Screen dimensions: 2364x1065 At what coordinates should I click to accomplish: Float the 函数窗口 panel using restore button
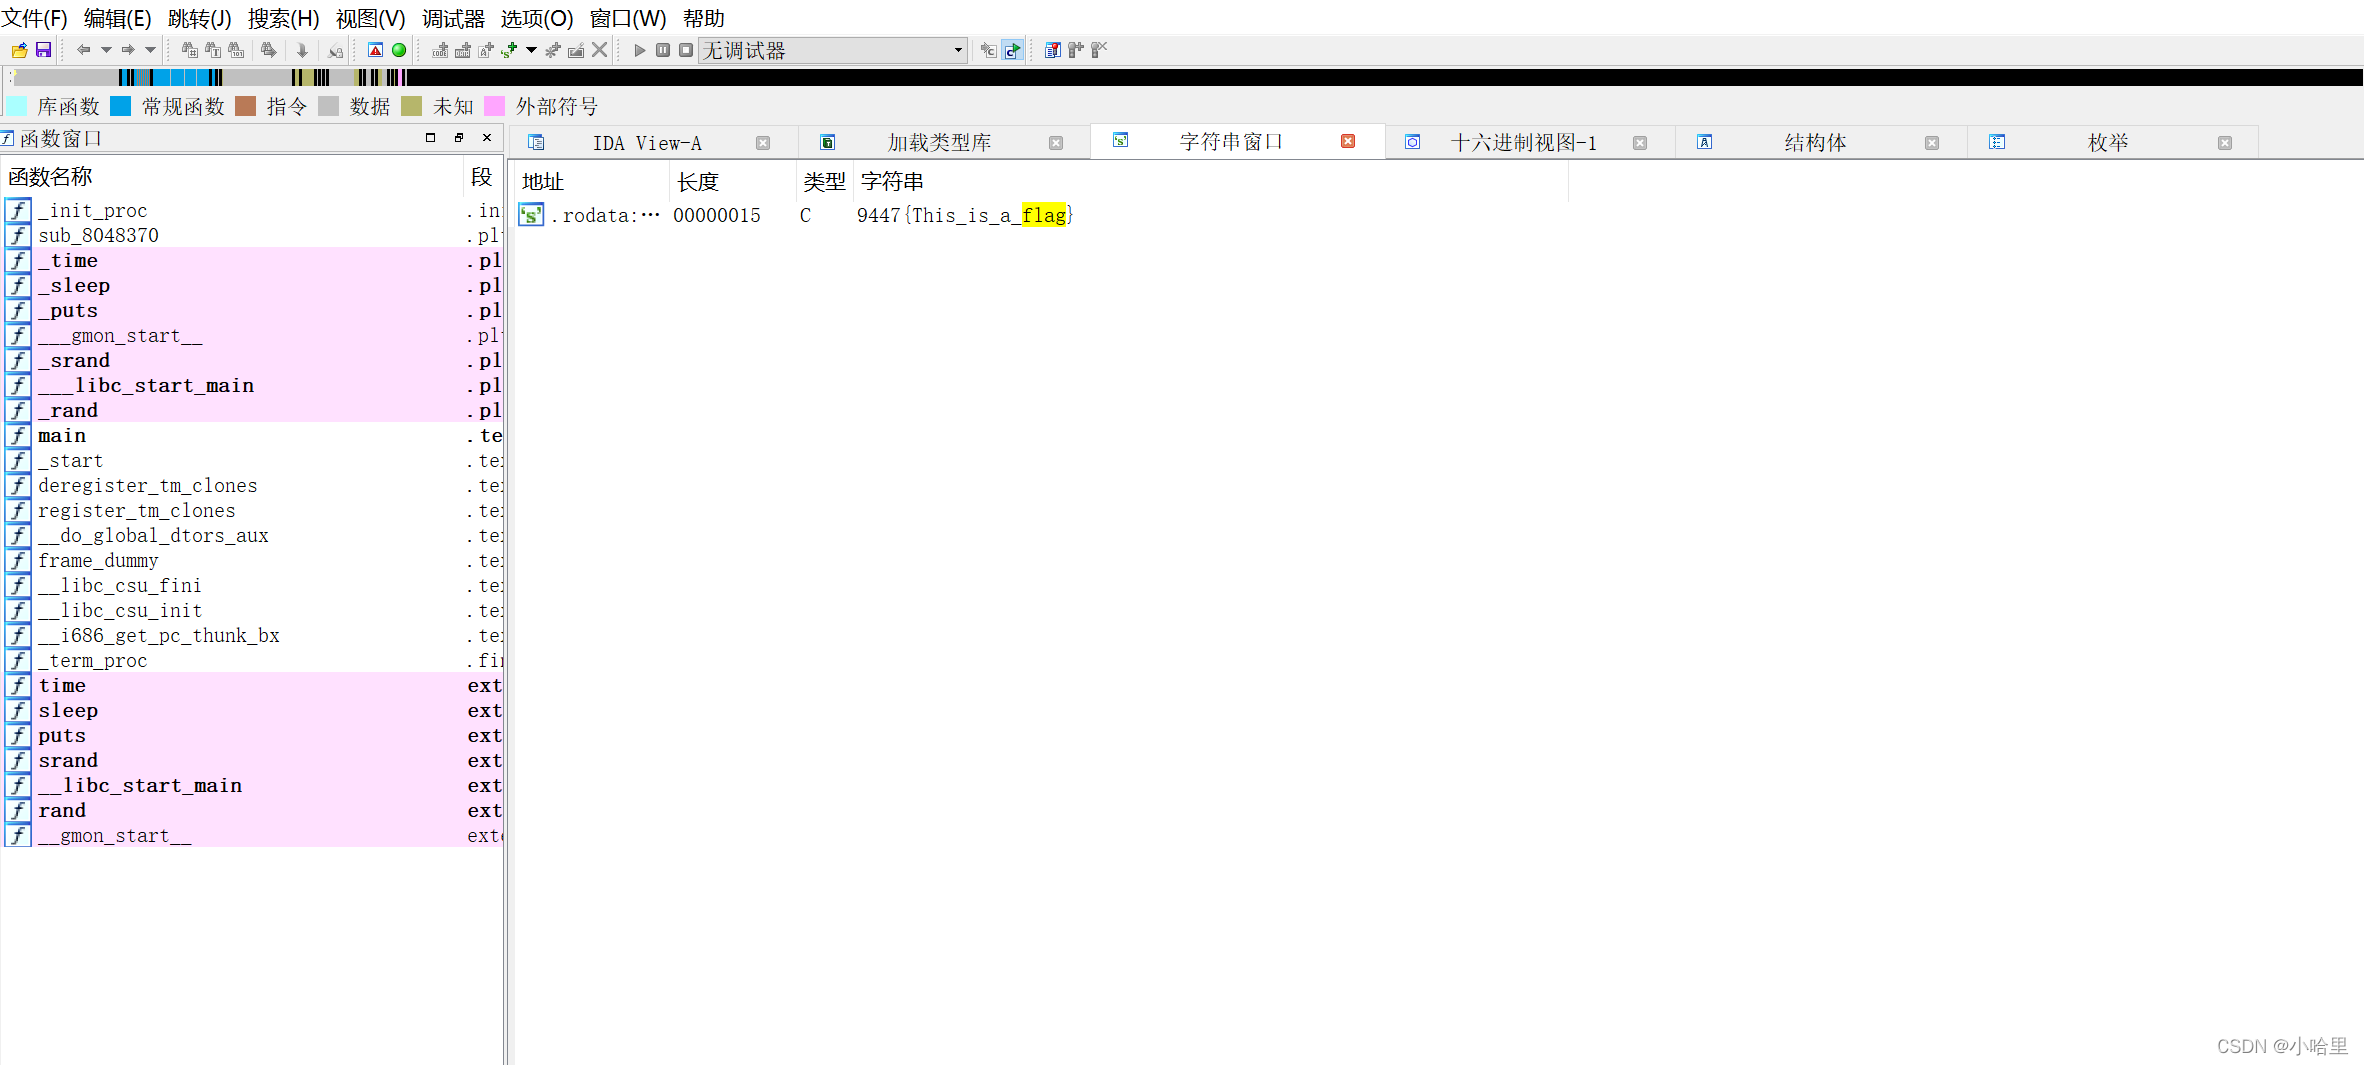[x=459, y=138]
